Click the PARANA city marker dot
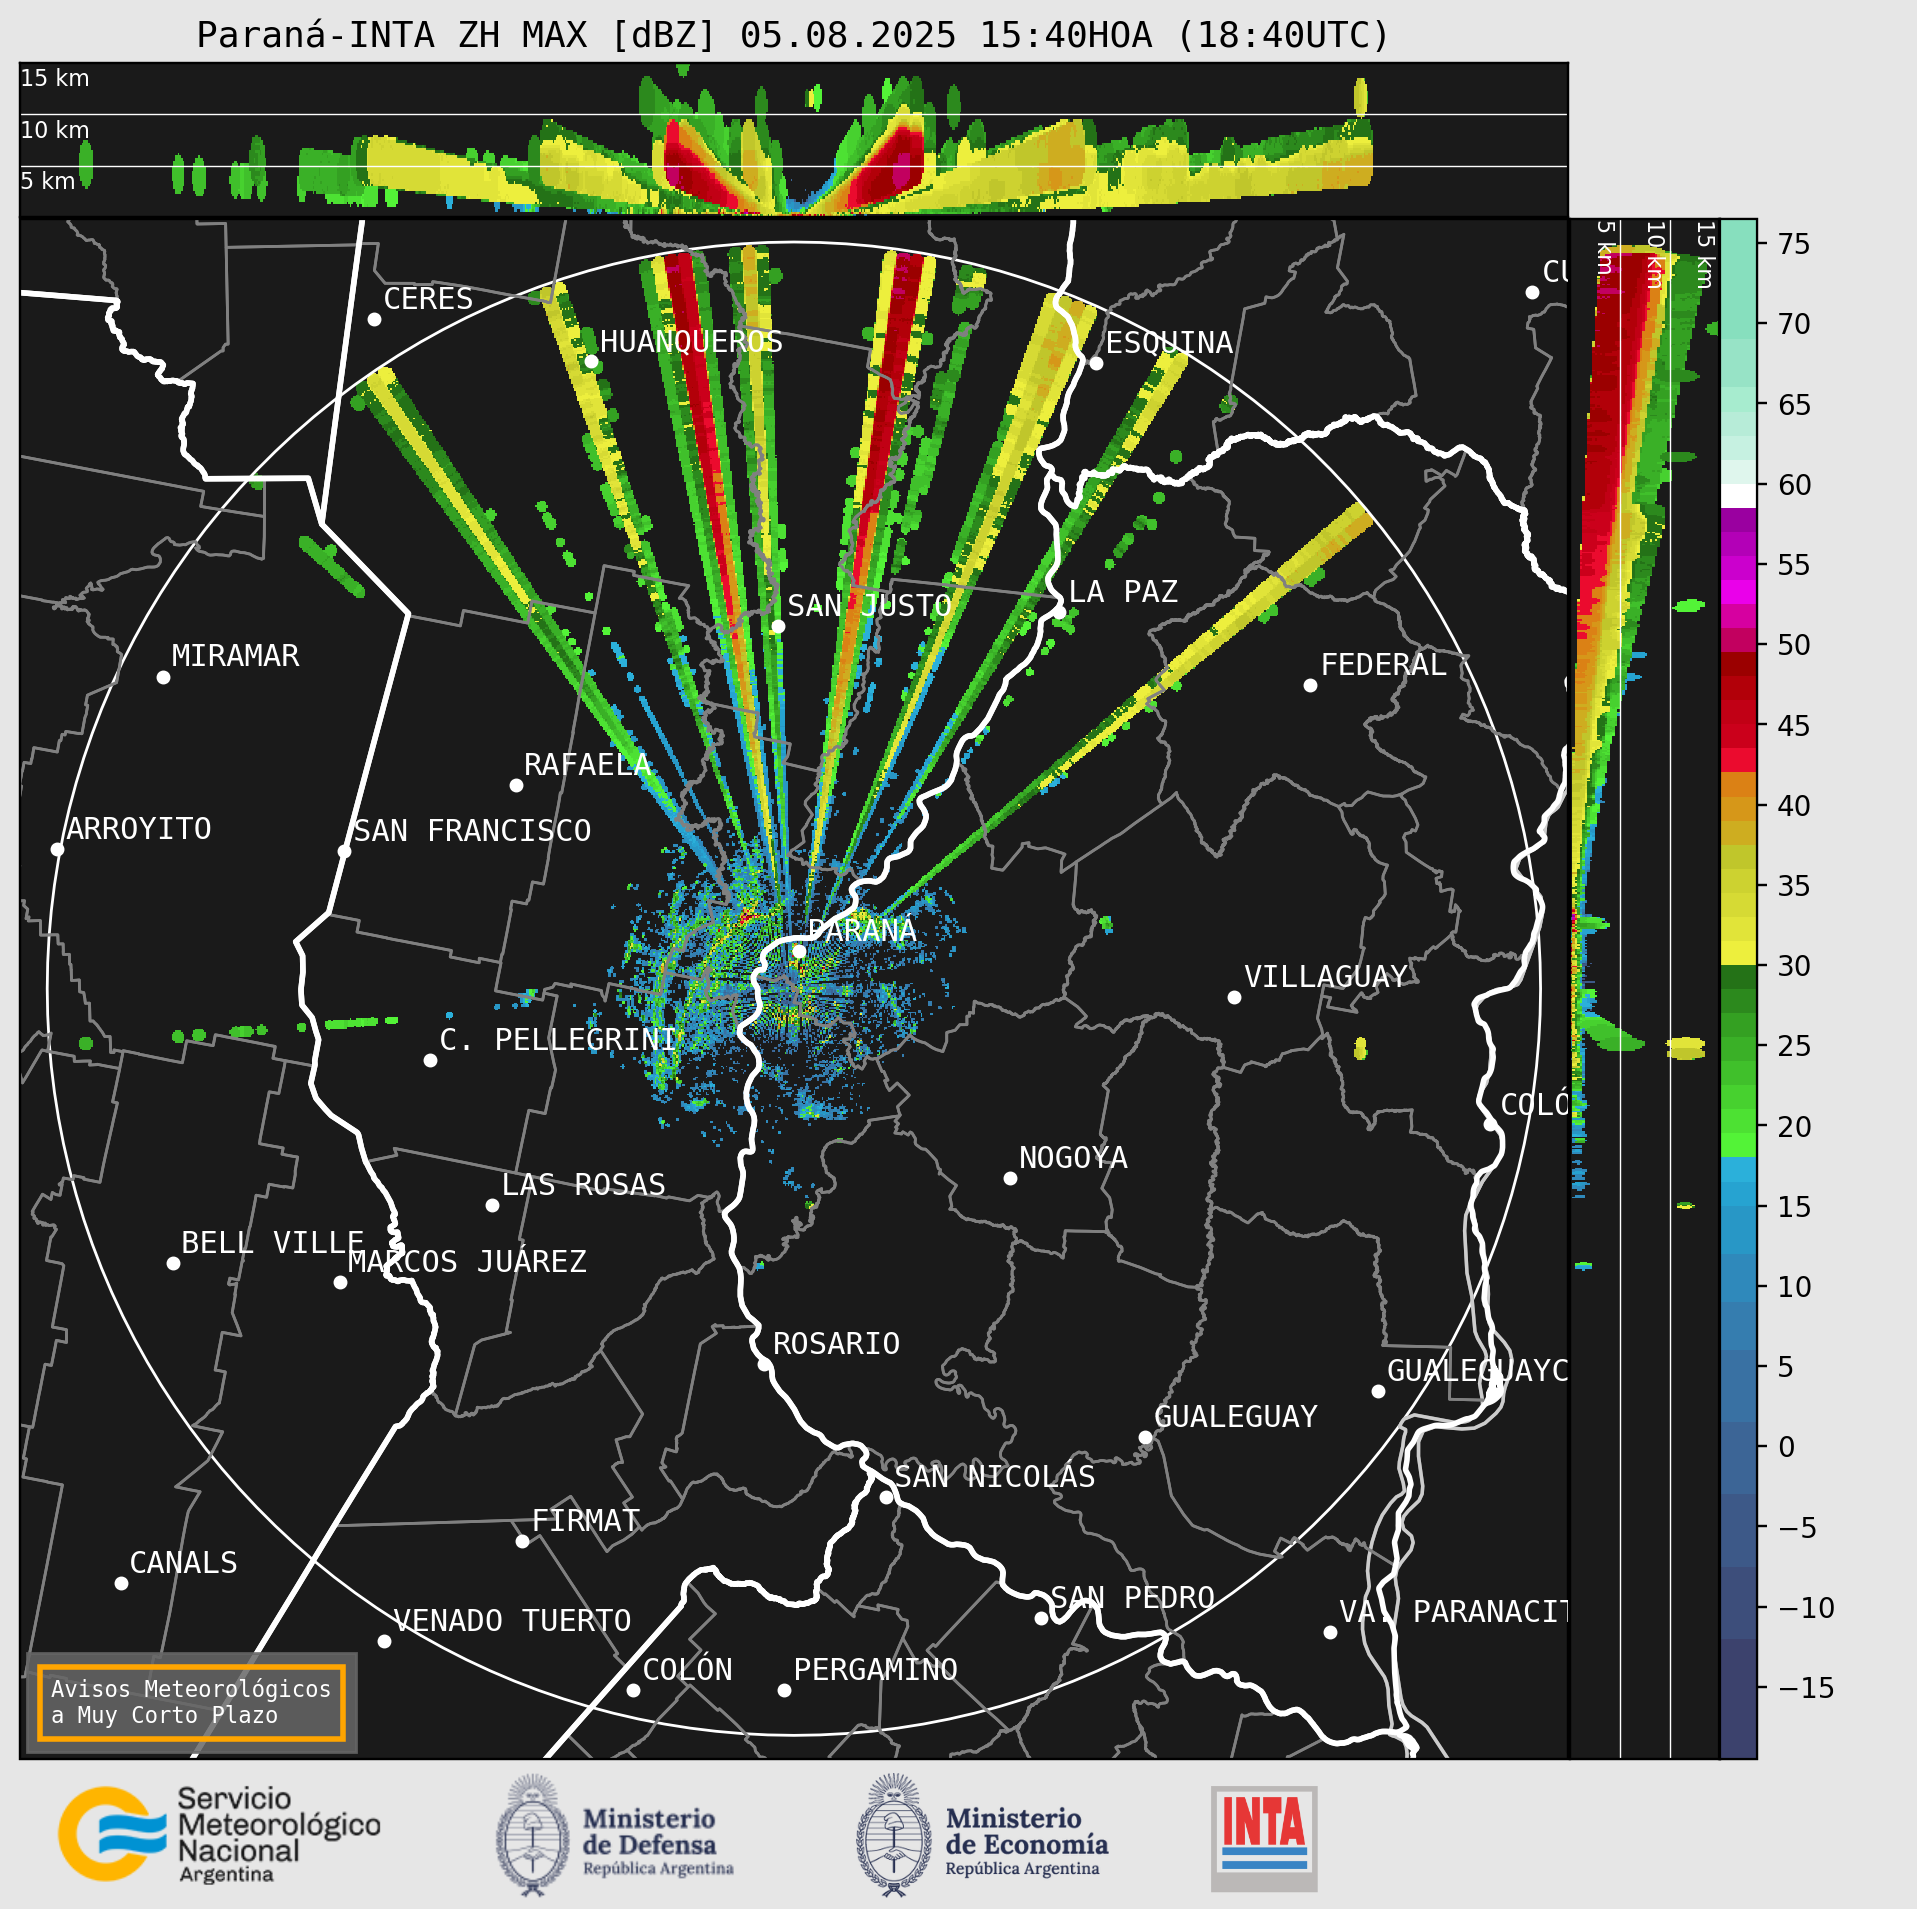The height and width of the screenshot is (1909, 1917). (x=799, y=951)
